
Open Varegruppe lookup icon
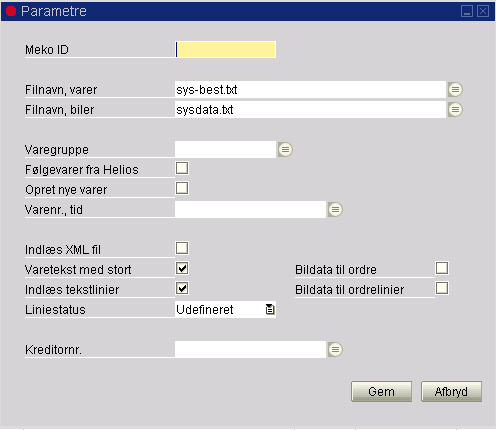[x=285, y=150]
